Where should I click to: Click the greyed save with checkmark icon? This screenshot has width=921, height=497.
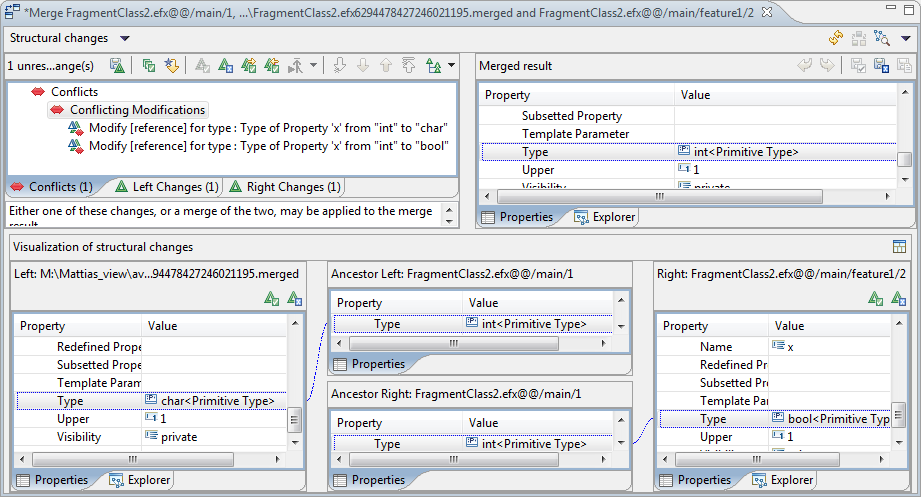[858, 65]
